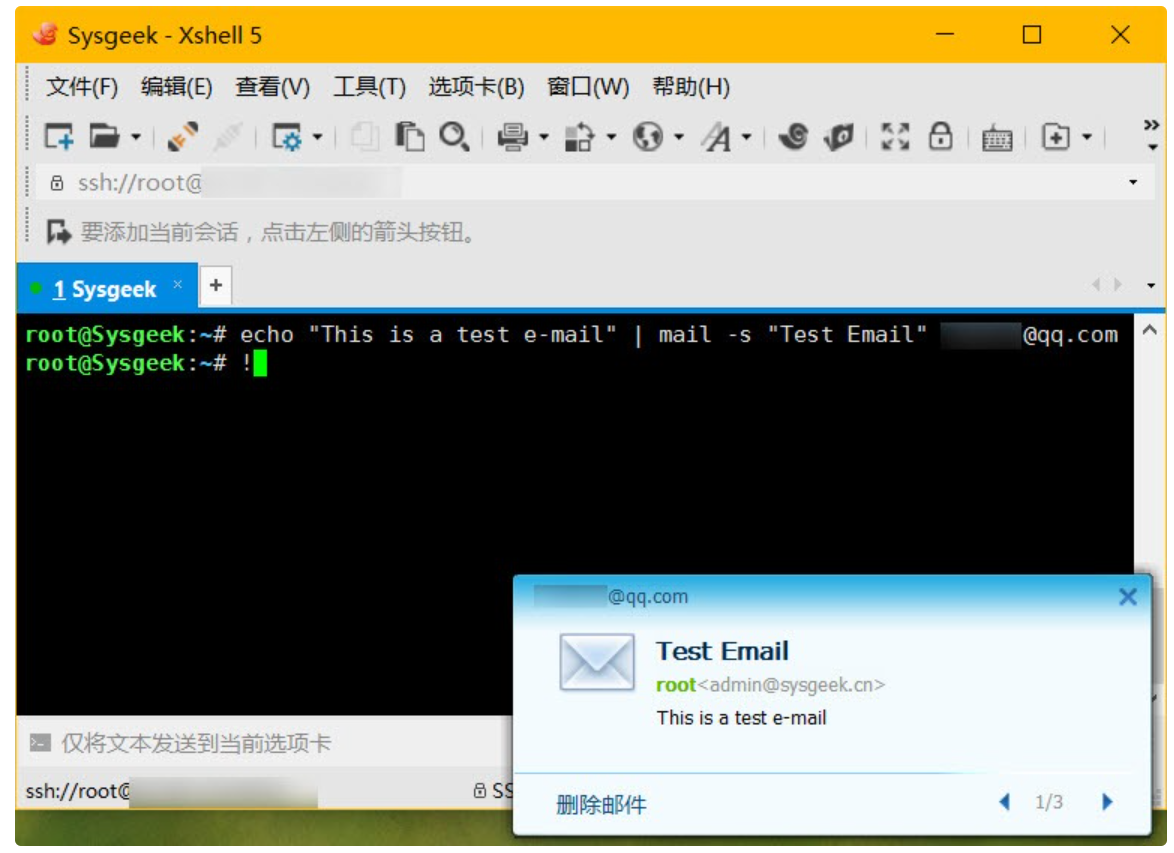Screen dimensions: 1174x853
Task: Open the Test Email notification title
Action: [x=722, y=651]
